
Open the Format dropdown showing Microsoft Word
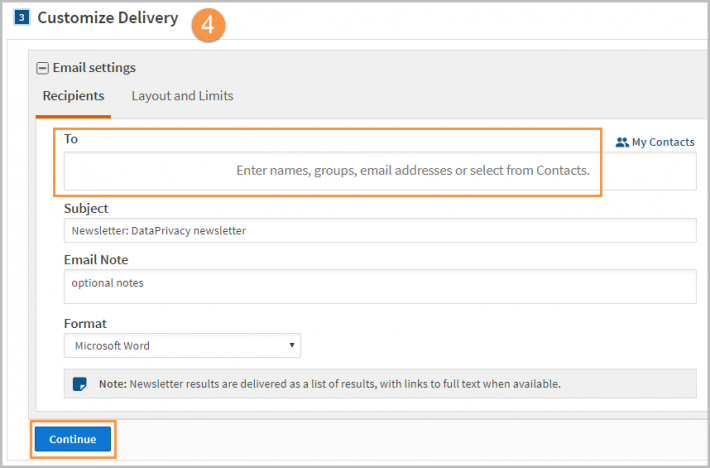(182, 346)
